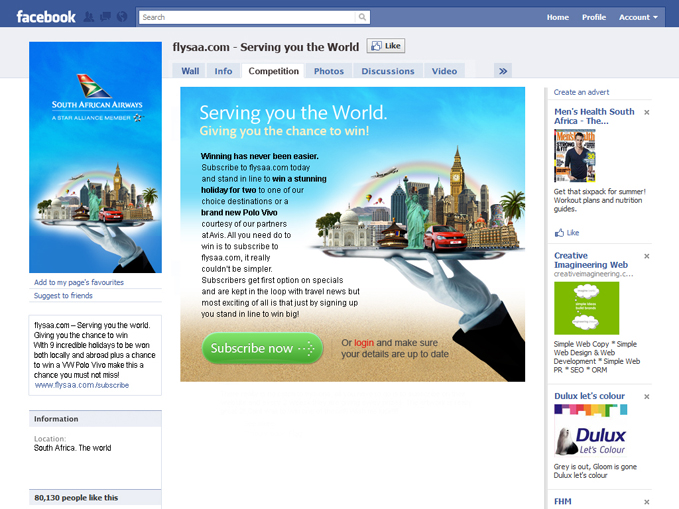Screen dimensions: 679x509
Task: Open the notifications globe icon
Action: (x=122, y=17)
